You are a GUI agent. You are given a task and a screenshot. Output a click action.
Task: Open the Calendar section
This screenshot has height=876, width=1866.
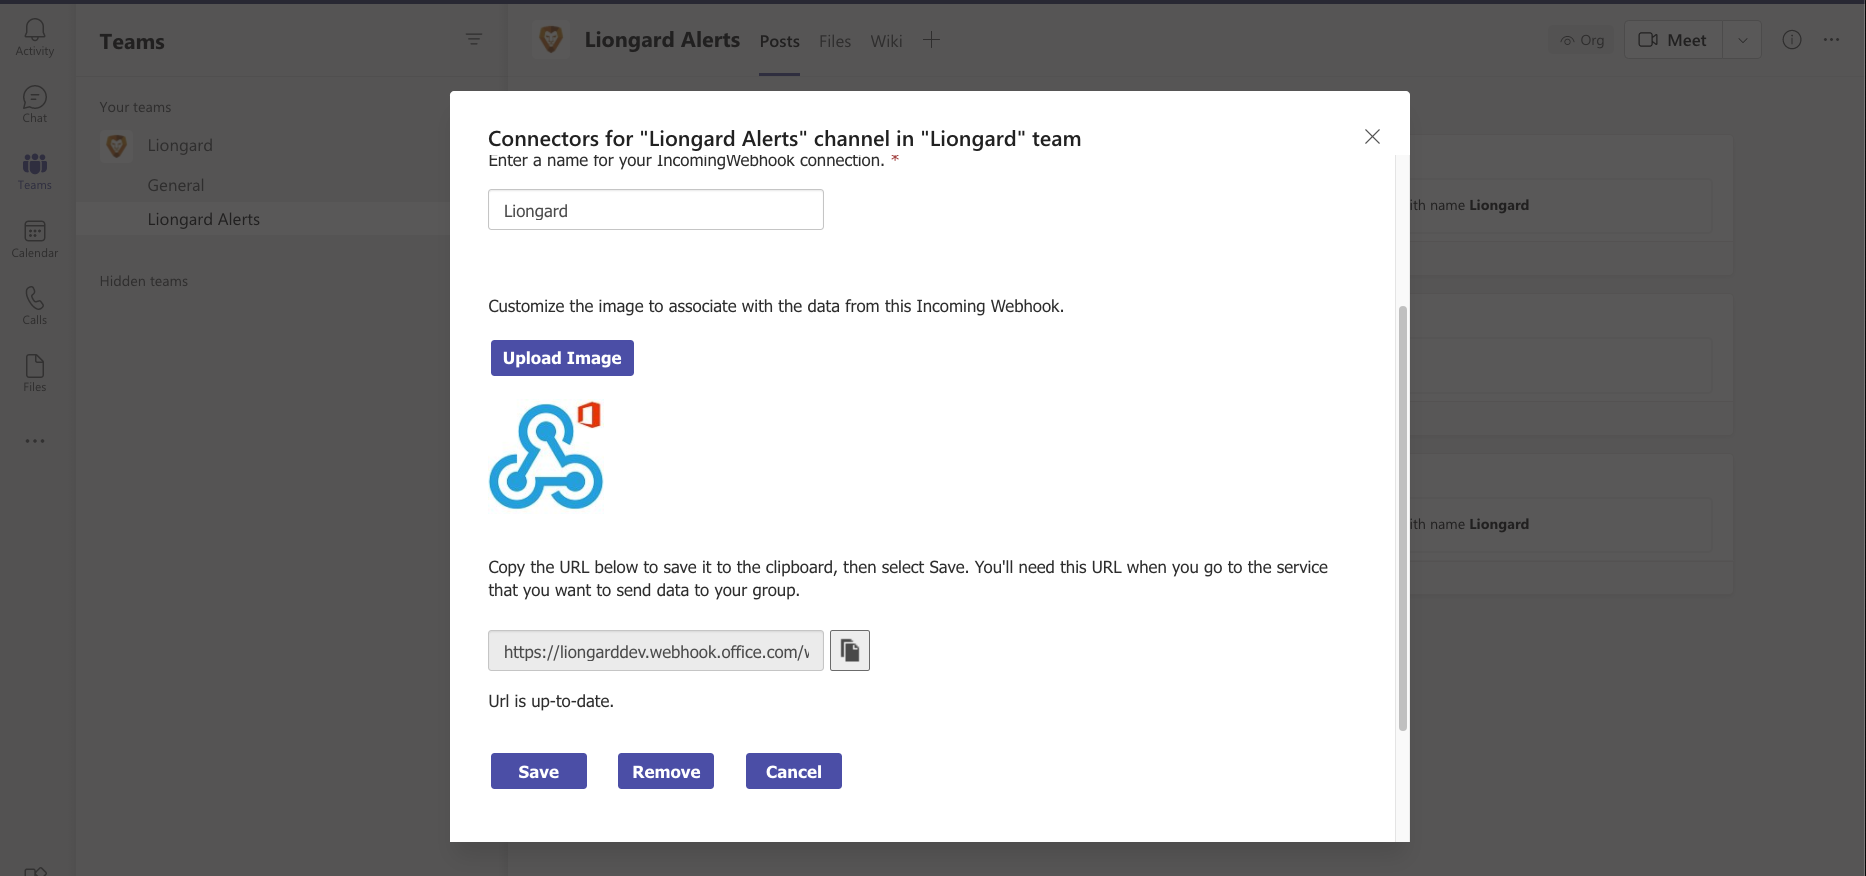[35, 239]
